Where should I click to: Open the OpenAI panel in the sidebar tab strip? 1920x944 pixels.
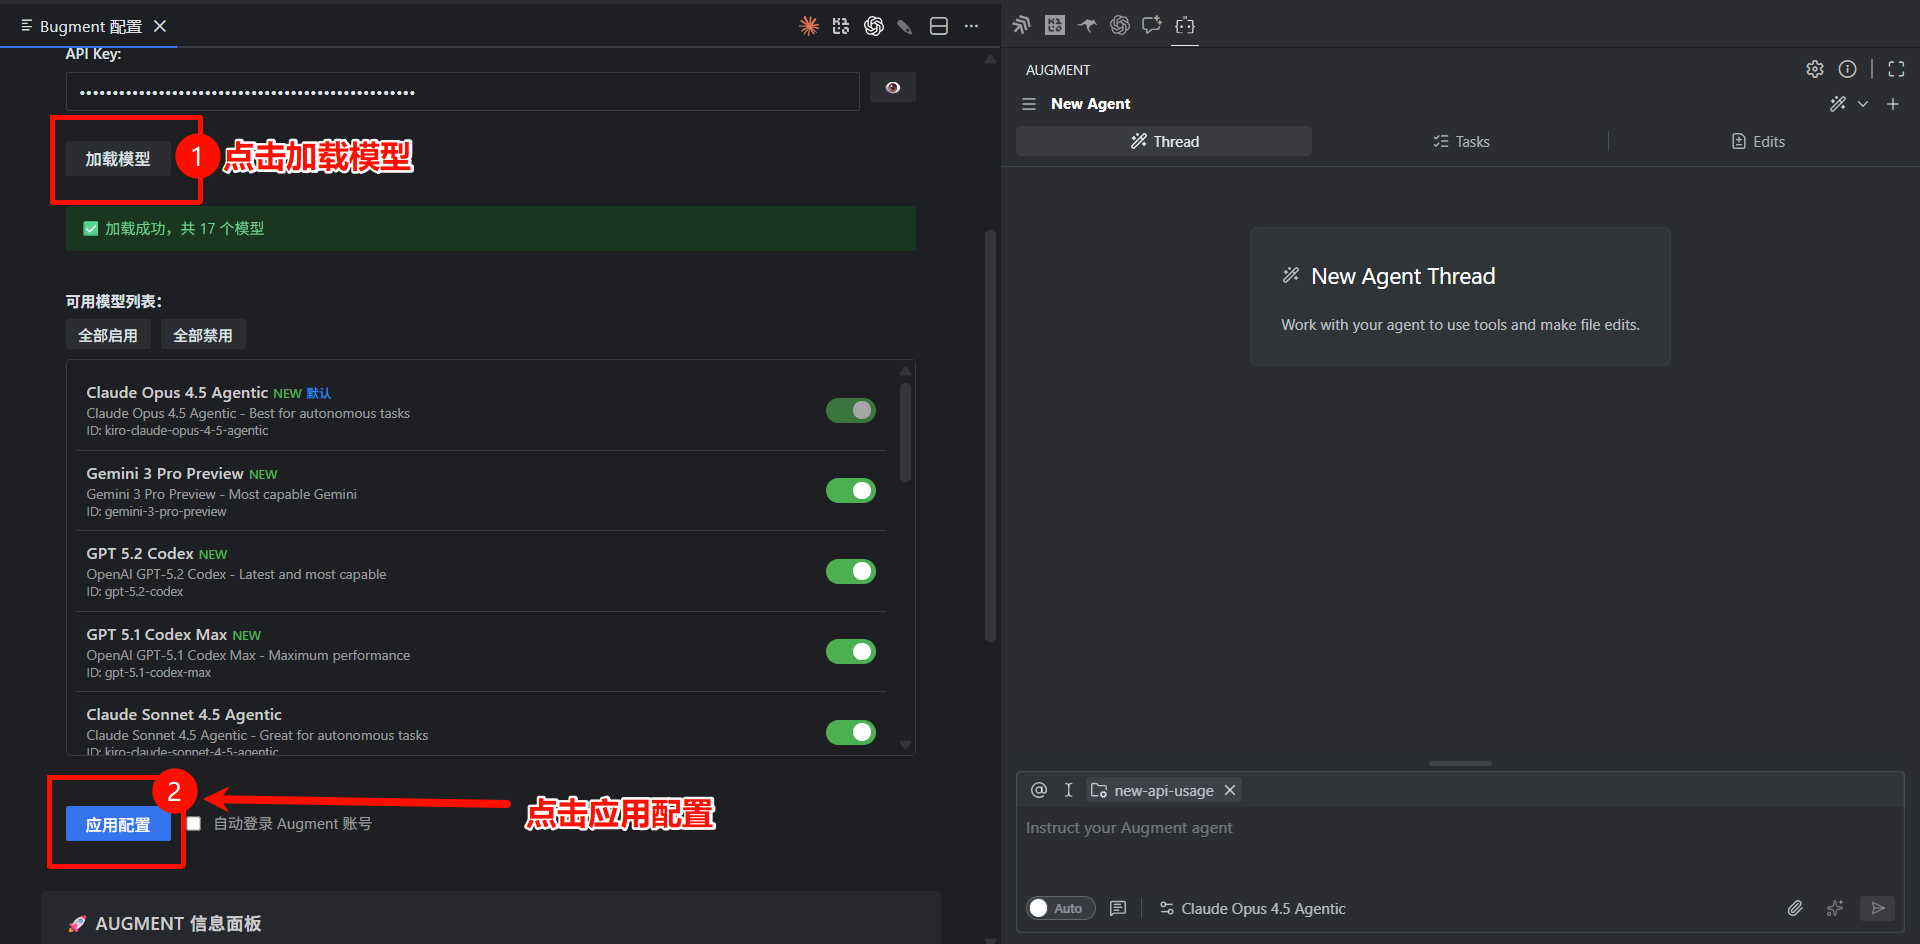[x=1120, y=25]
